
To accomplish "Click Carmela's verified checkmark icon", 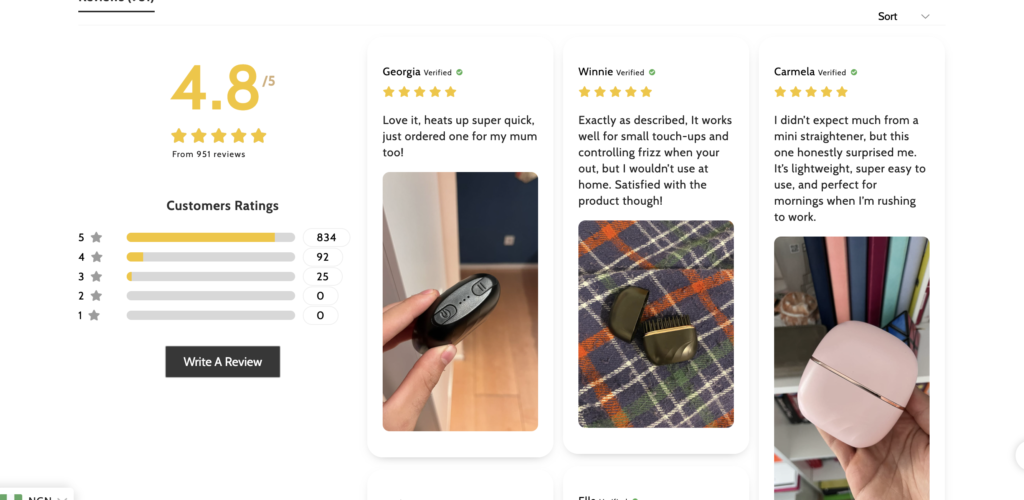I will click(854, 72).
